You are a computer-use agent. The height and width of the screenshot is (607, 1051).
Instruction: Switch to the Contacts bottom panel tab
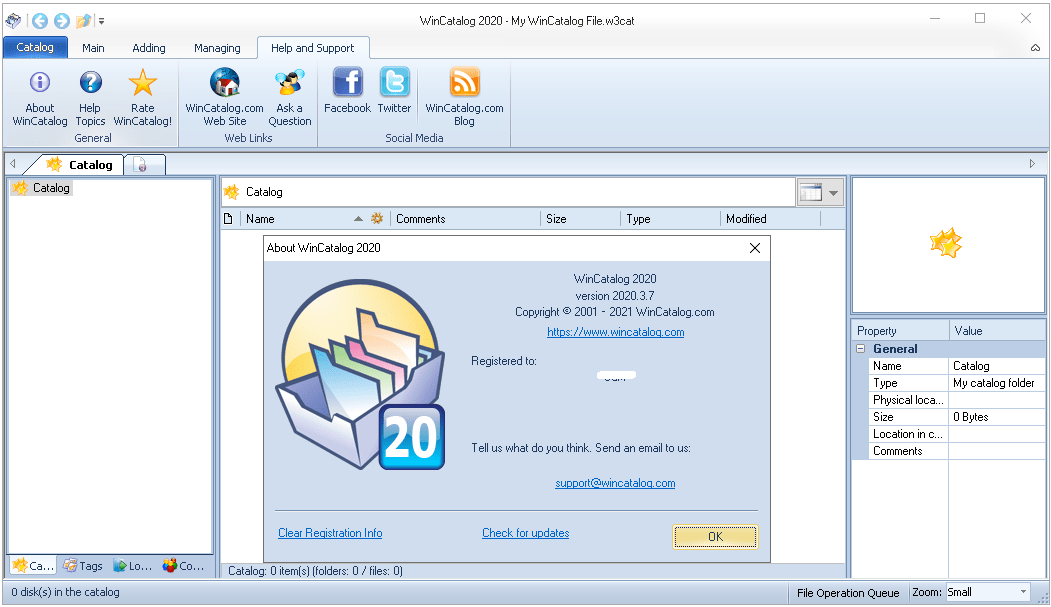tap(183, 565)
